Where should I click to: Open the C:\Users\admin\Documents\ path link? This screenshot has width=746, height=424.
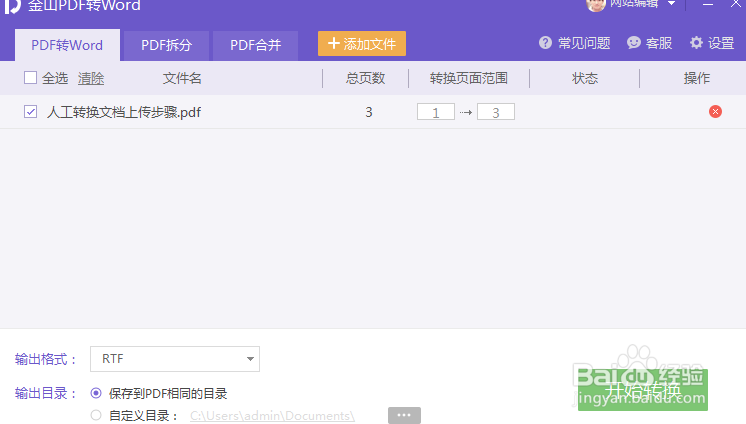[x=272, y=415]
